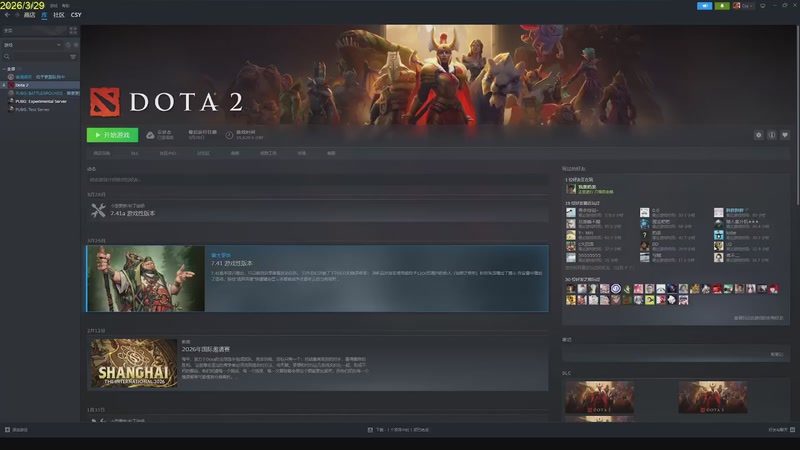Open the 2026年国际邀请赛 news headline
800x450 pixels.
[x=206, y=349]
